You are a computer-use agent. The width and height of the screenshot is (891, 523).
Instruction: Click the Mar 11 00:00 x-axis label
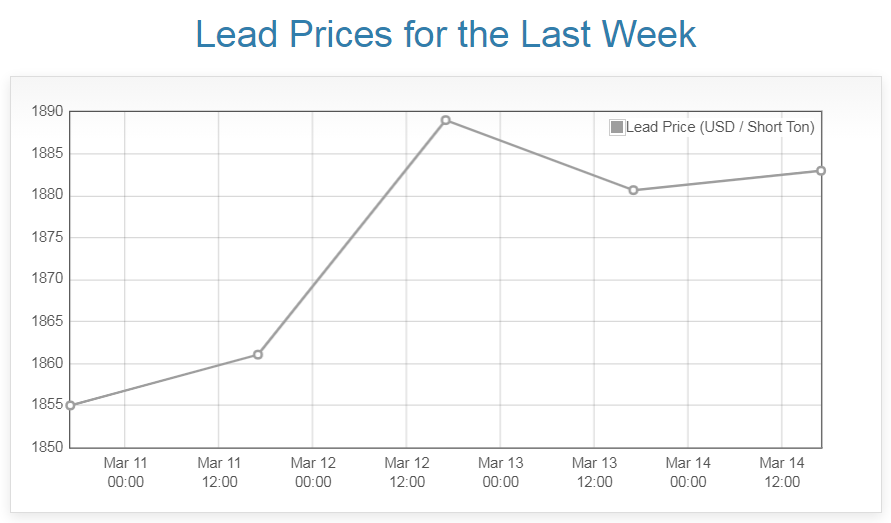click(125, 472)
